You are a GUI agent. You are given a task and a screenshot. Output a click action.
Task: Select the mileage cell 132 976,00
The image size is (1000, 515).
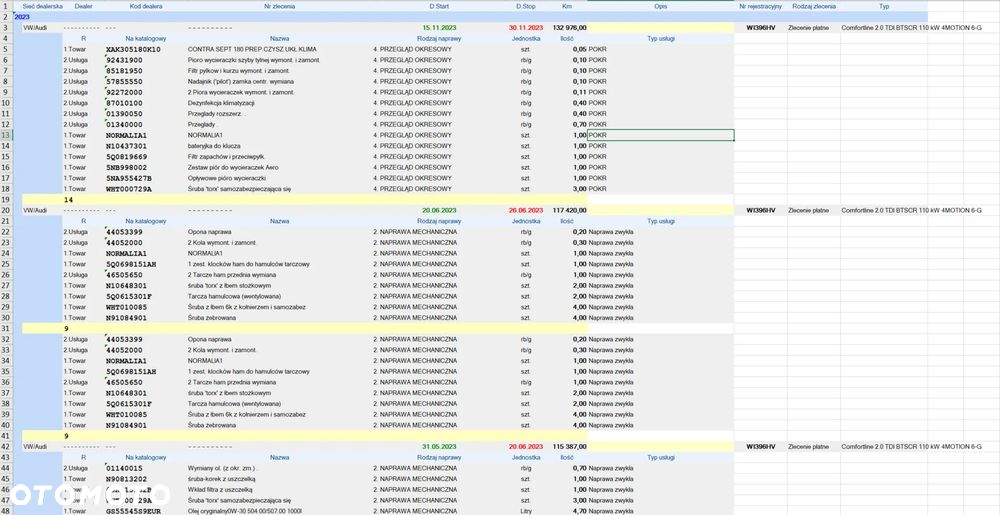[x=570, y=28]
